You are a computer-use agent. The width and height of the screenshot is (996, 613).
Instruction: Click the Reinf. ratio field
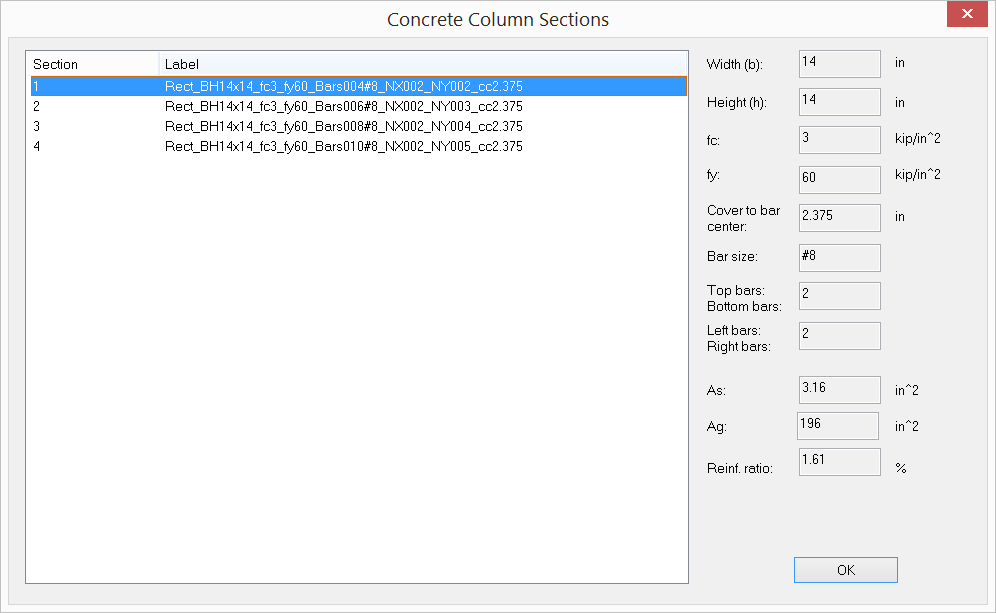[839, 461]
